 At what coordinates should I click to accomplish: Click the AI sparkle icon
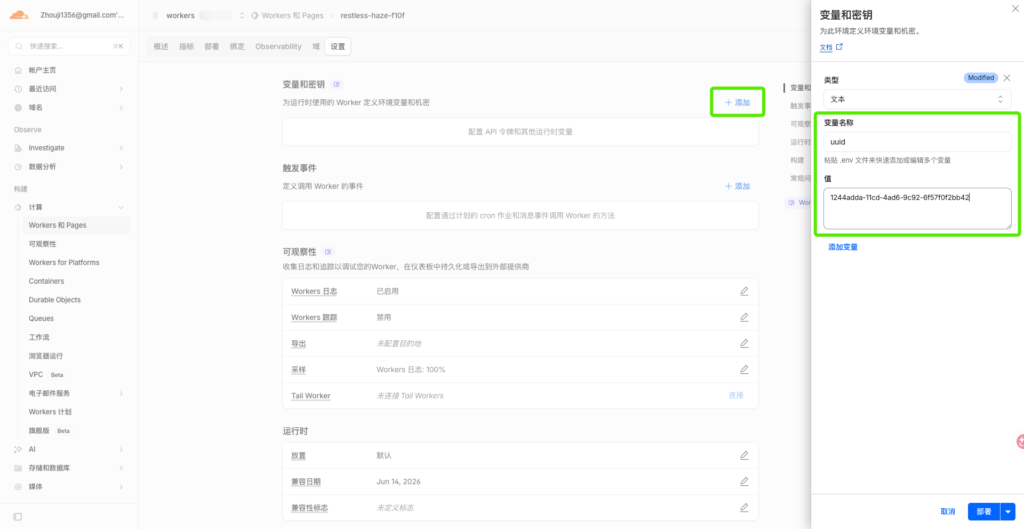pyautogui.click(x=18, y=449)
